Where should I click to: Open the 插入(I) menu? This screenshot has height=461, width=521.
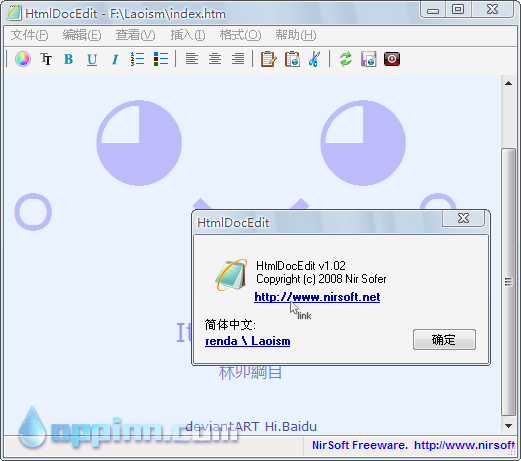[188, 35]
